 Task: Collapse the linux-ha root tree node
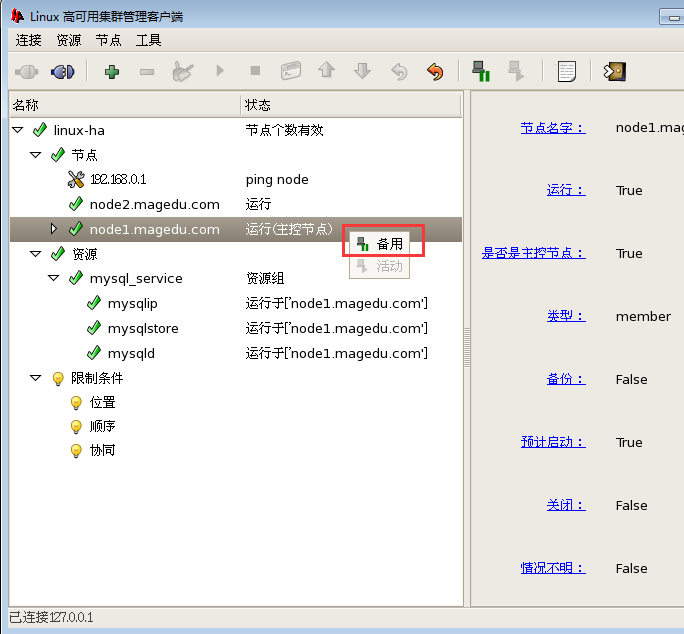[17, 130]
